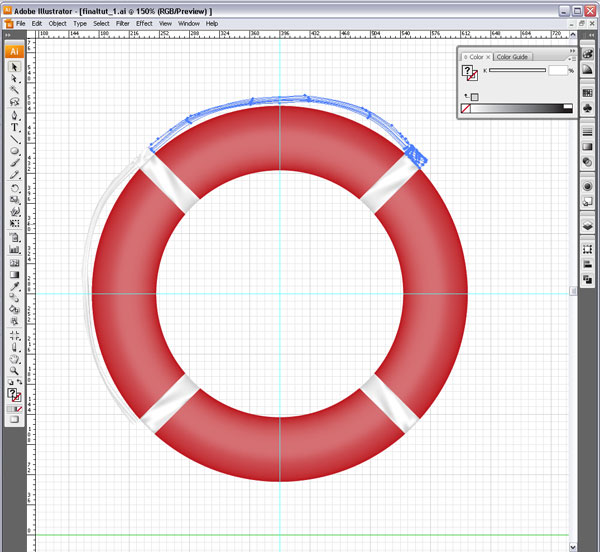Pick white swatch at ramp end
The image size is (600, 552).
tap(568, 106)
